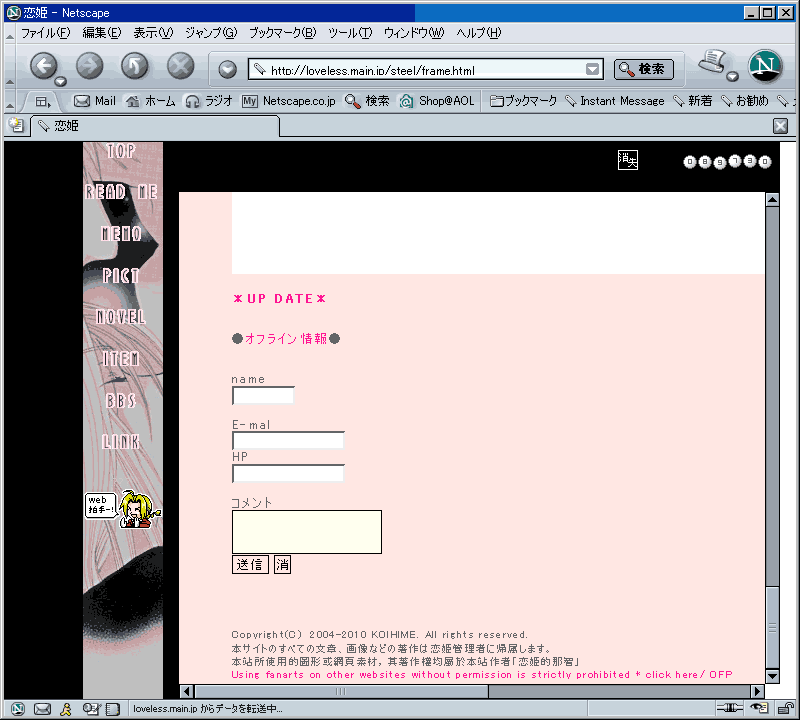Select the 恋姫 tab
This screenshot has height=720, width=800.
point(155,126)
